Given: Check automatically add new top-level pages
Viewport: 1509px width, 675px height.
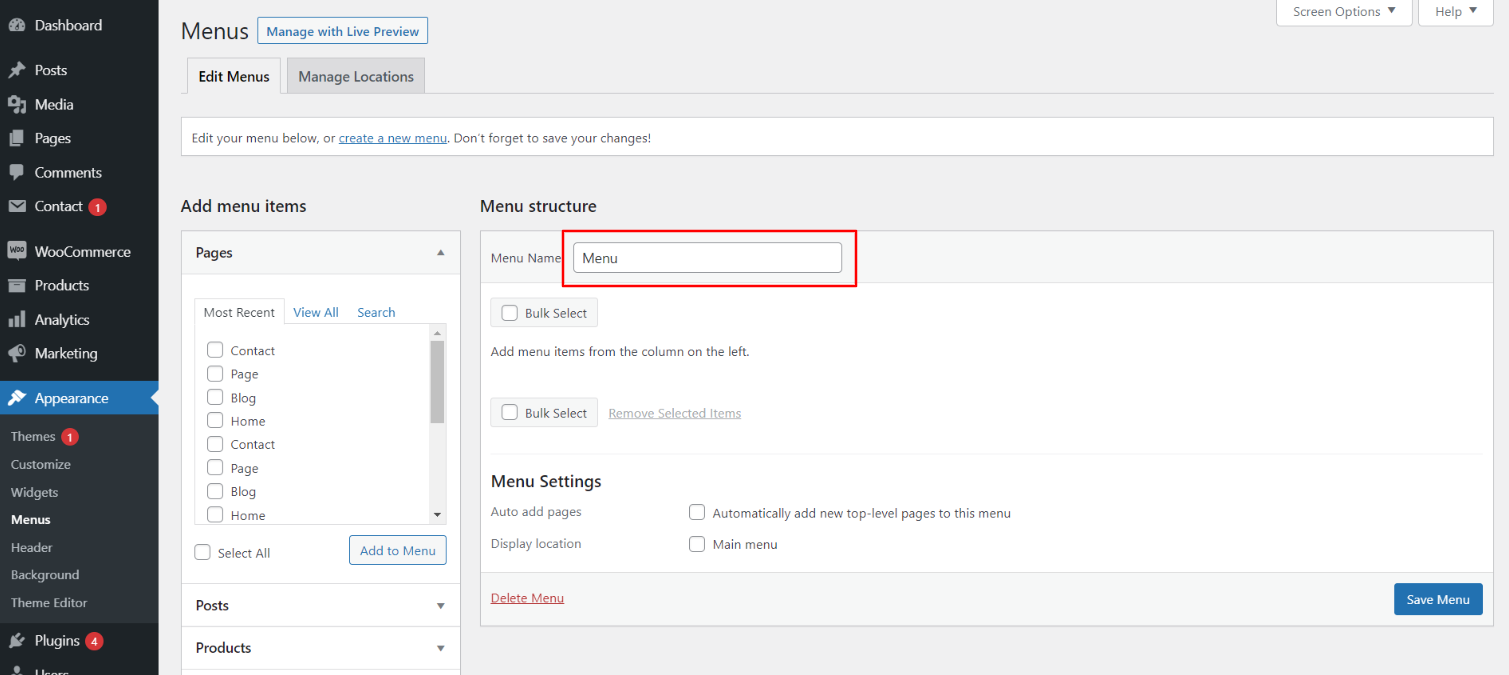Looking at the screenshot, I should coord(697,513).
